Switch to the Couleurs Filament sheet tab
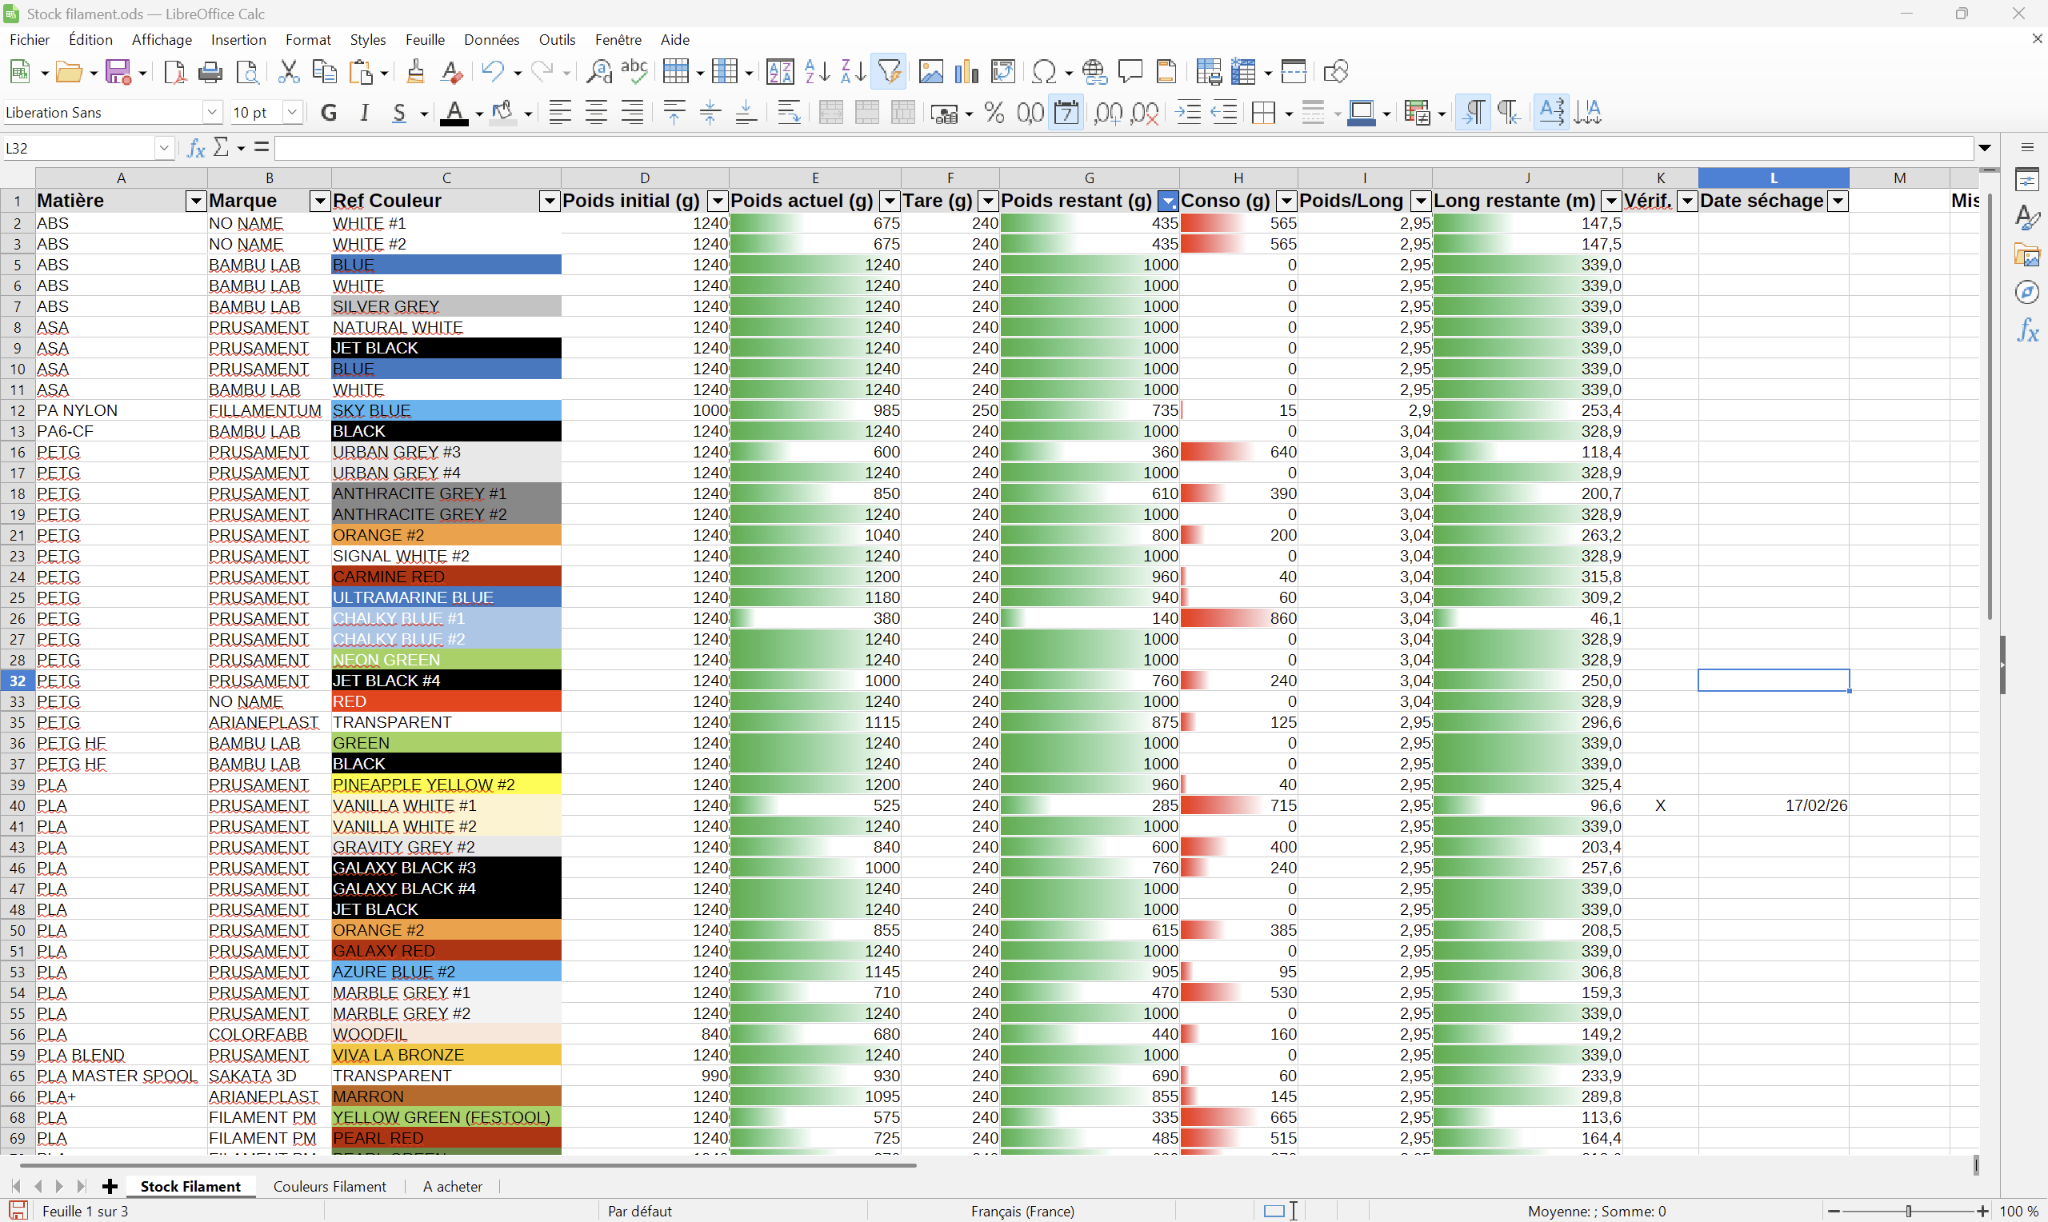 (x=329, y=1186)
